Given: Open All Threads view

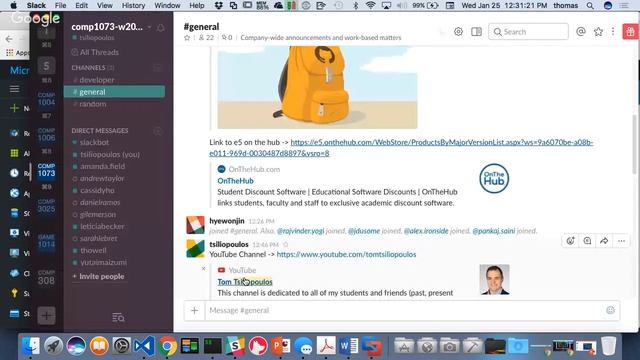Looking at the screenshot, I should 95,52.
